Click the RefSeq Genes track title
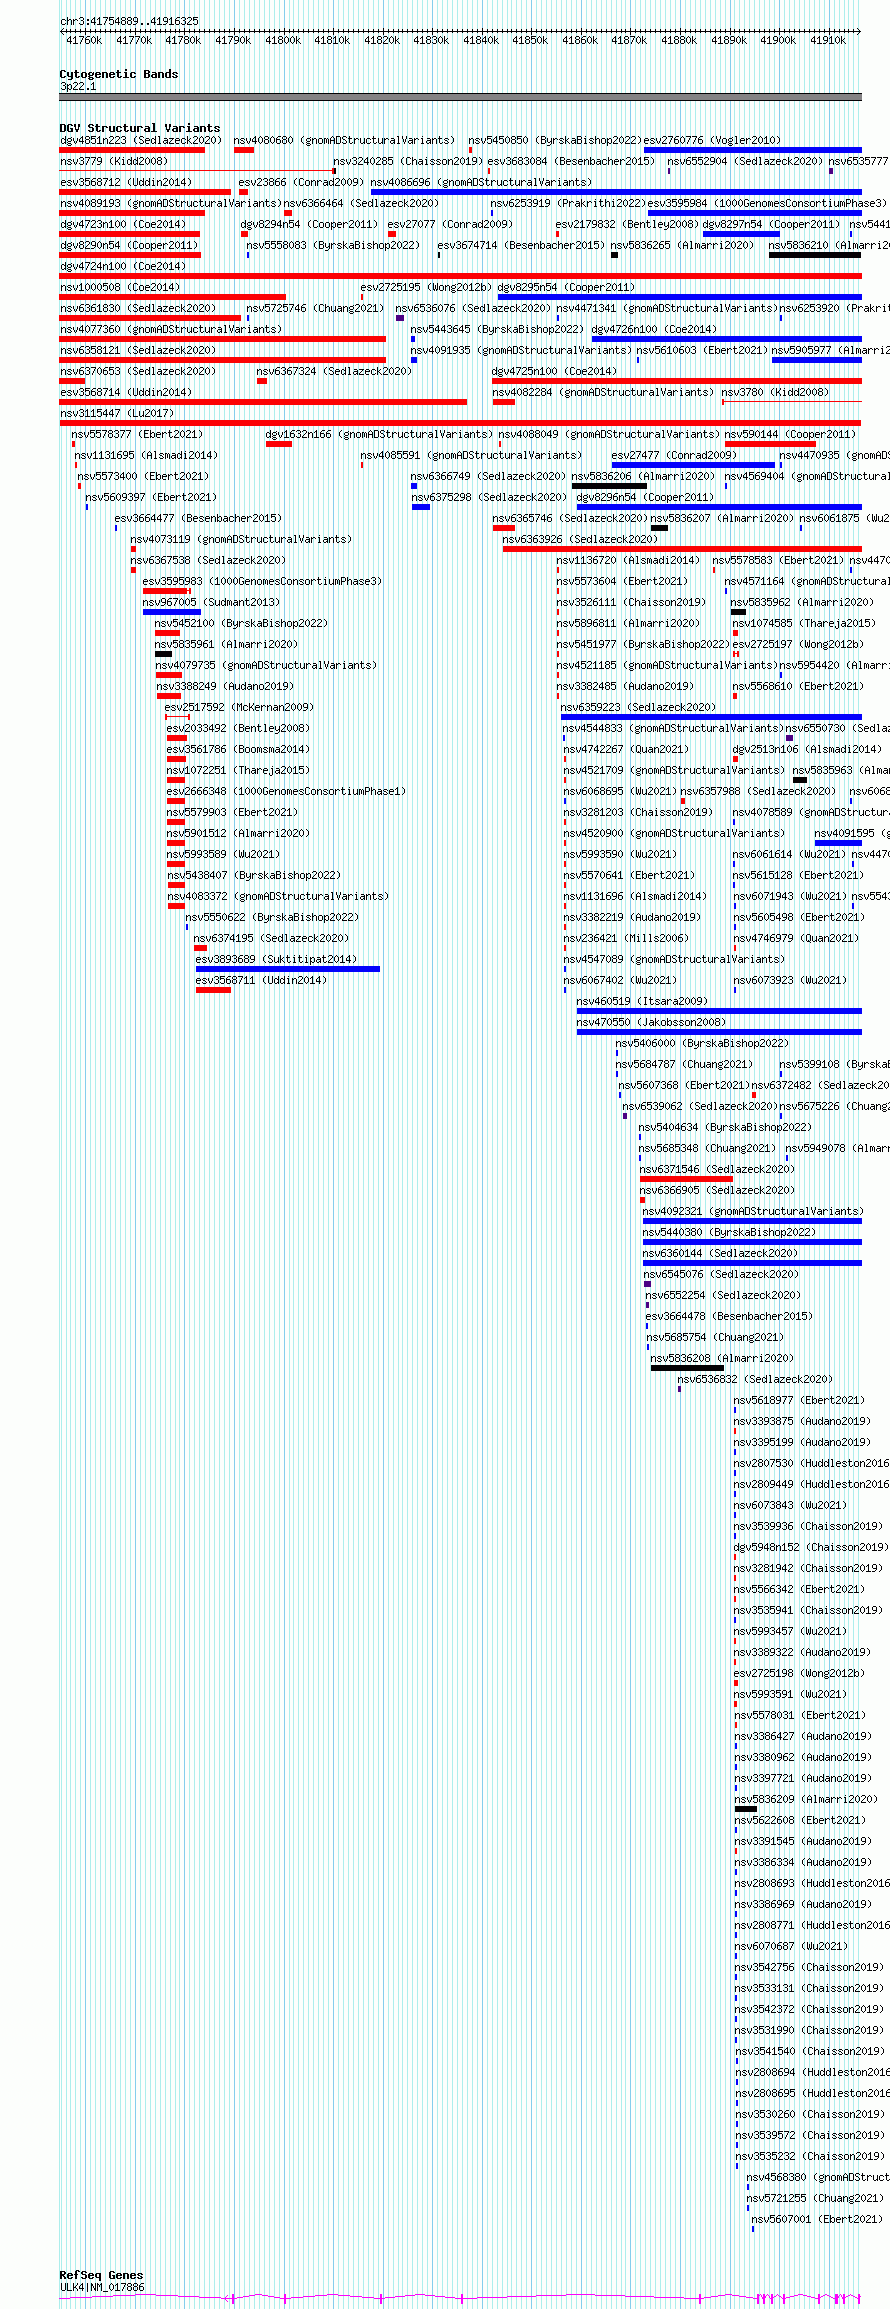890x2309 pixels. tap(101, 2275)
